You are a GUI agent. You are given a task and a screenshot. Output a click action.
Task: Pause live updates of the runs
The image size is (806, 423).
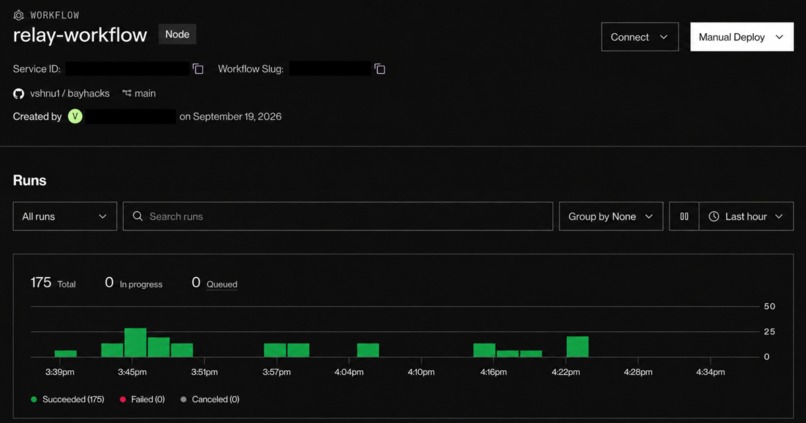[x=684, y=216]
